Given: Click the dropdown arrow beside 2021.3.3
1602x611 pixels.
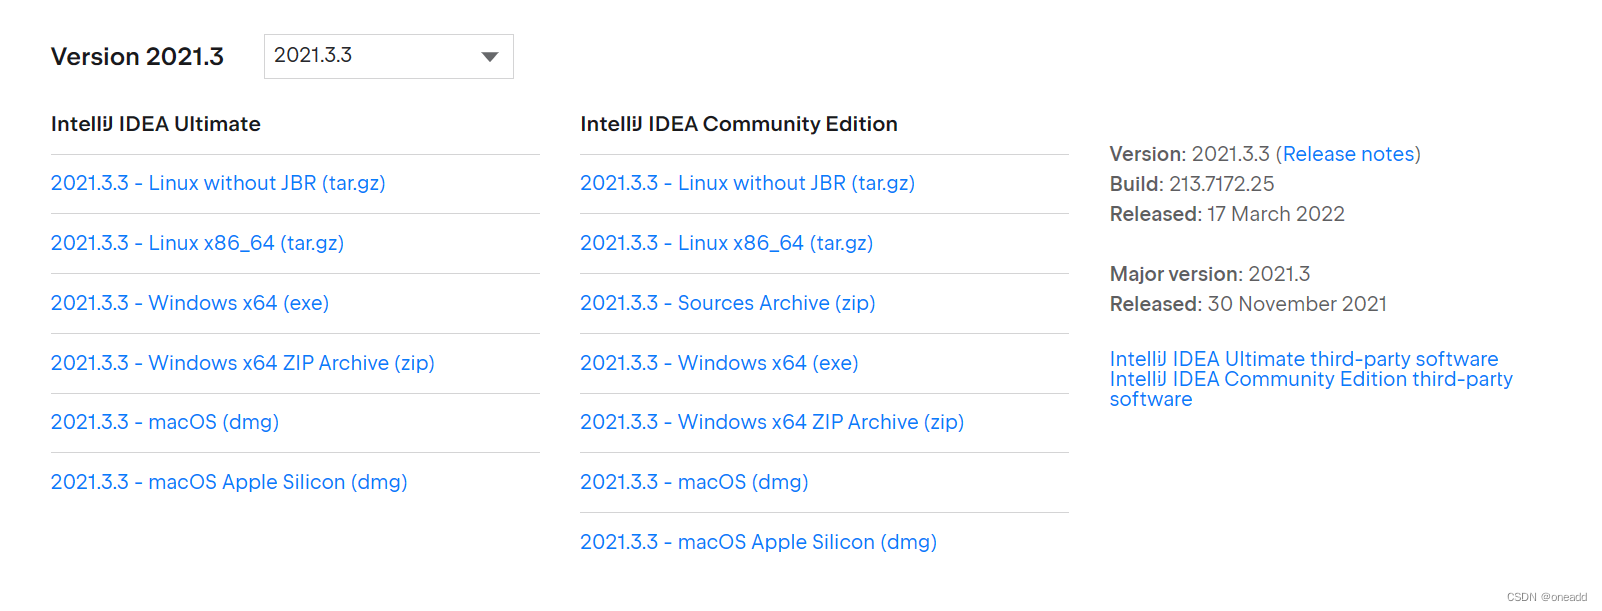Looking at the screenshot, I should 490,57.
